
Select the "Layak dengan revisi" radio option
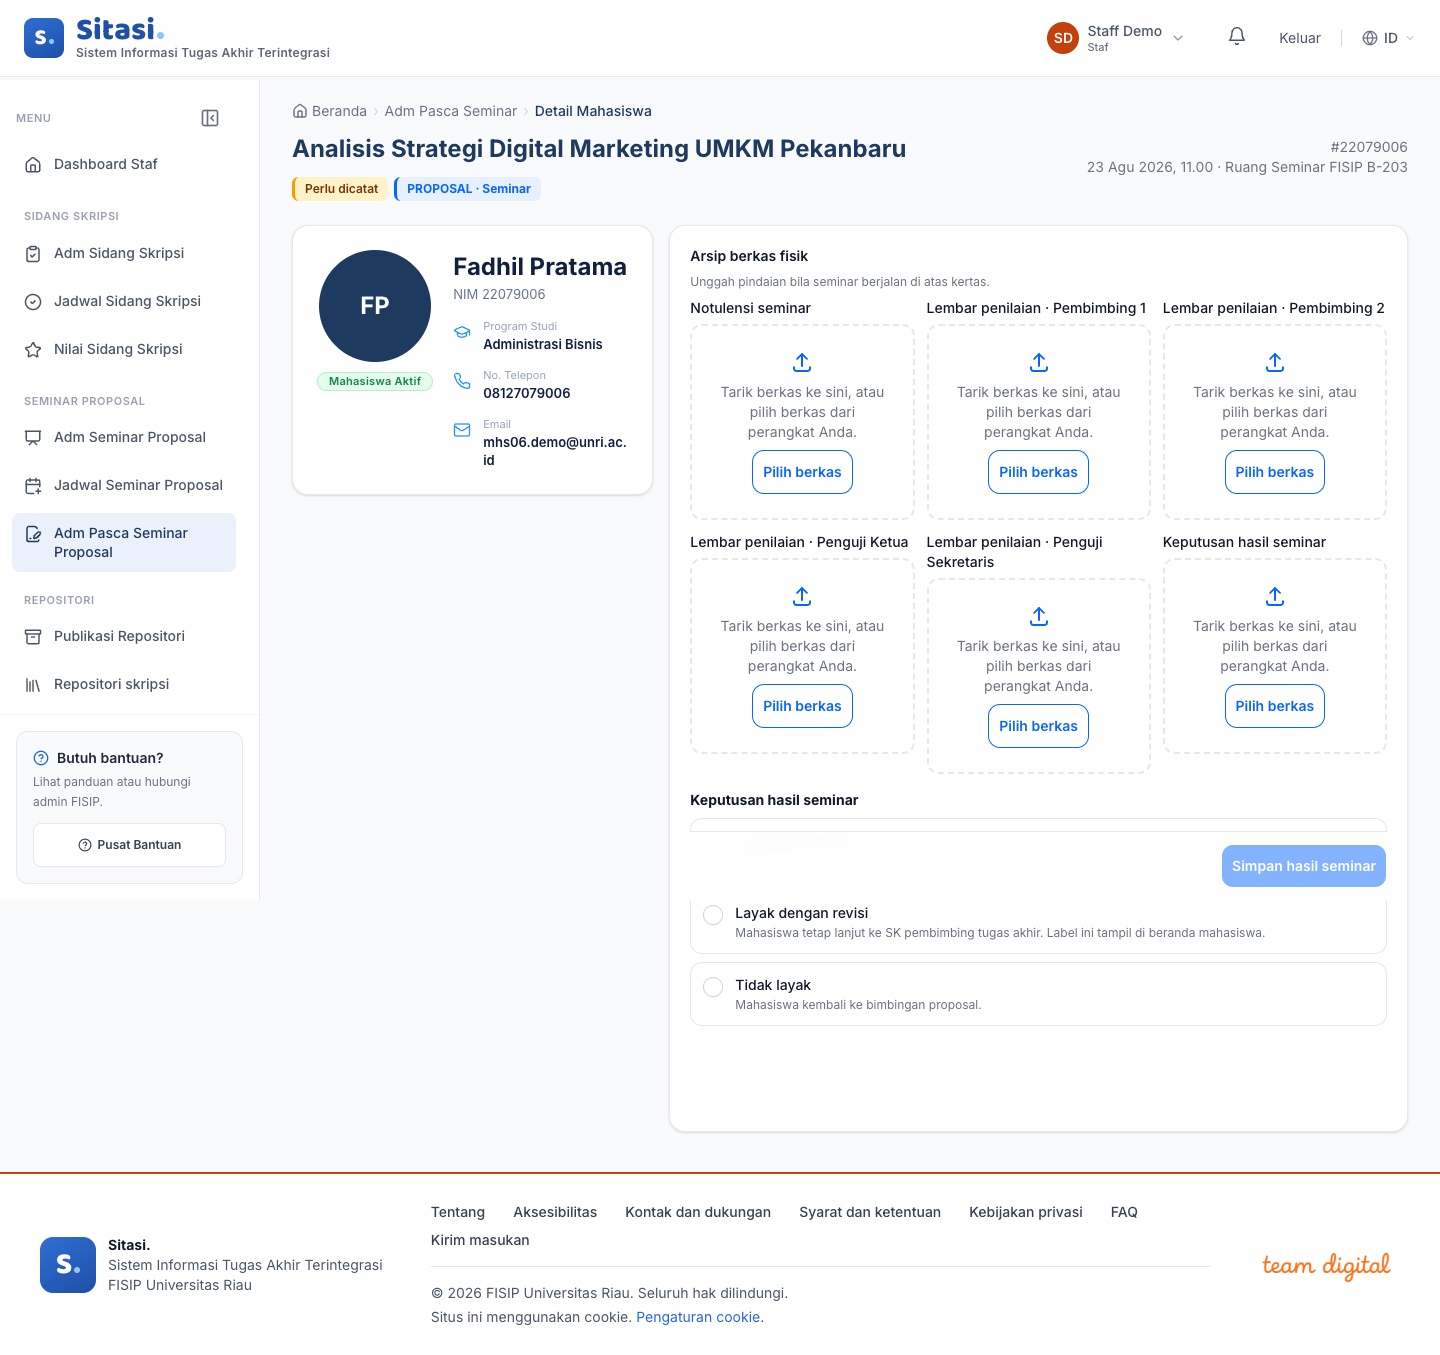(713, 915)
